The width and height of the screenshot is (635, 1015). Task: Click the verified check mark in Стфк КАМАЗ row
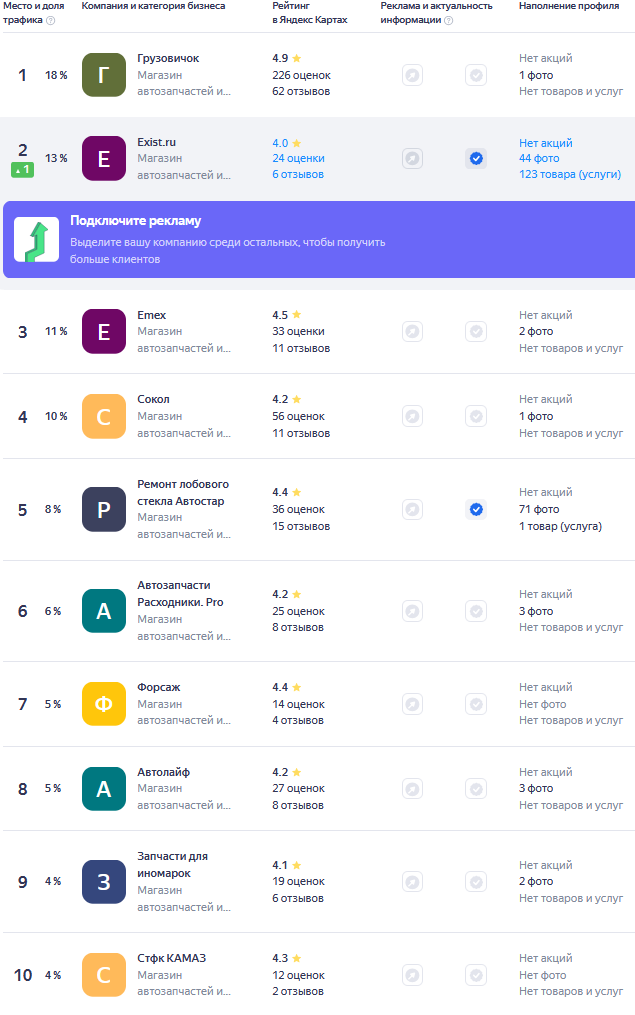[476, 975]
